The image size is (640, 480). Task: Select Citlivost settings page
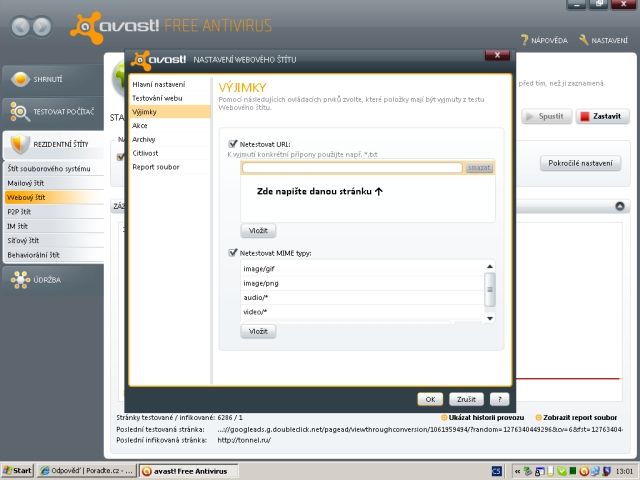(x=170, y=153)
